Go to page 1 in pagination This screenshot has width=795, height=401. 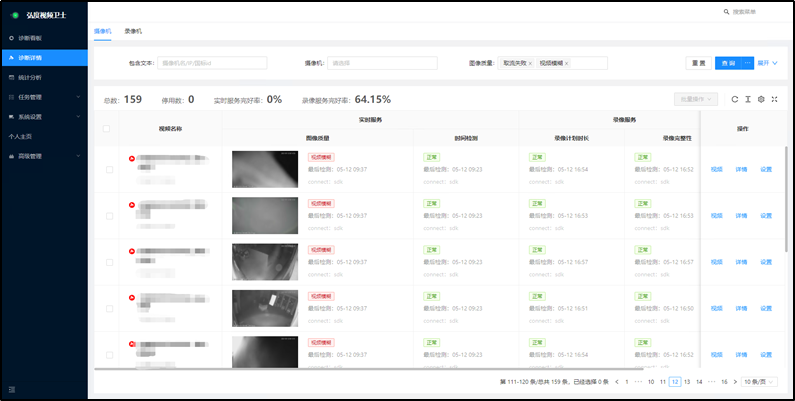pos(627,382)
